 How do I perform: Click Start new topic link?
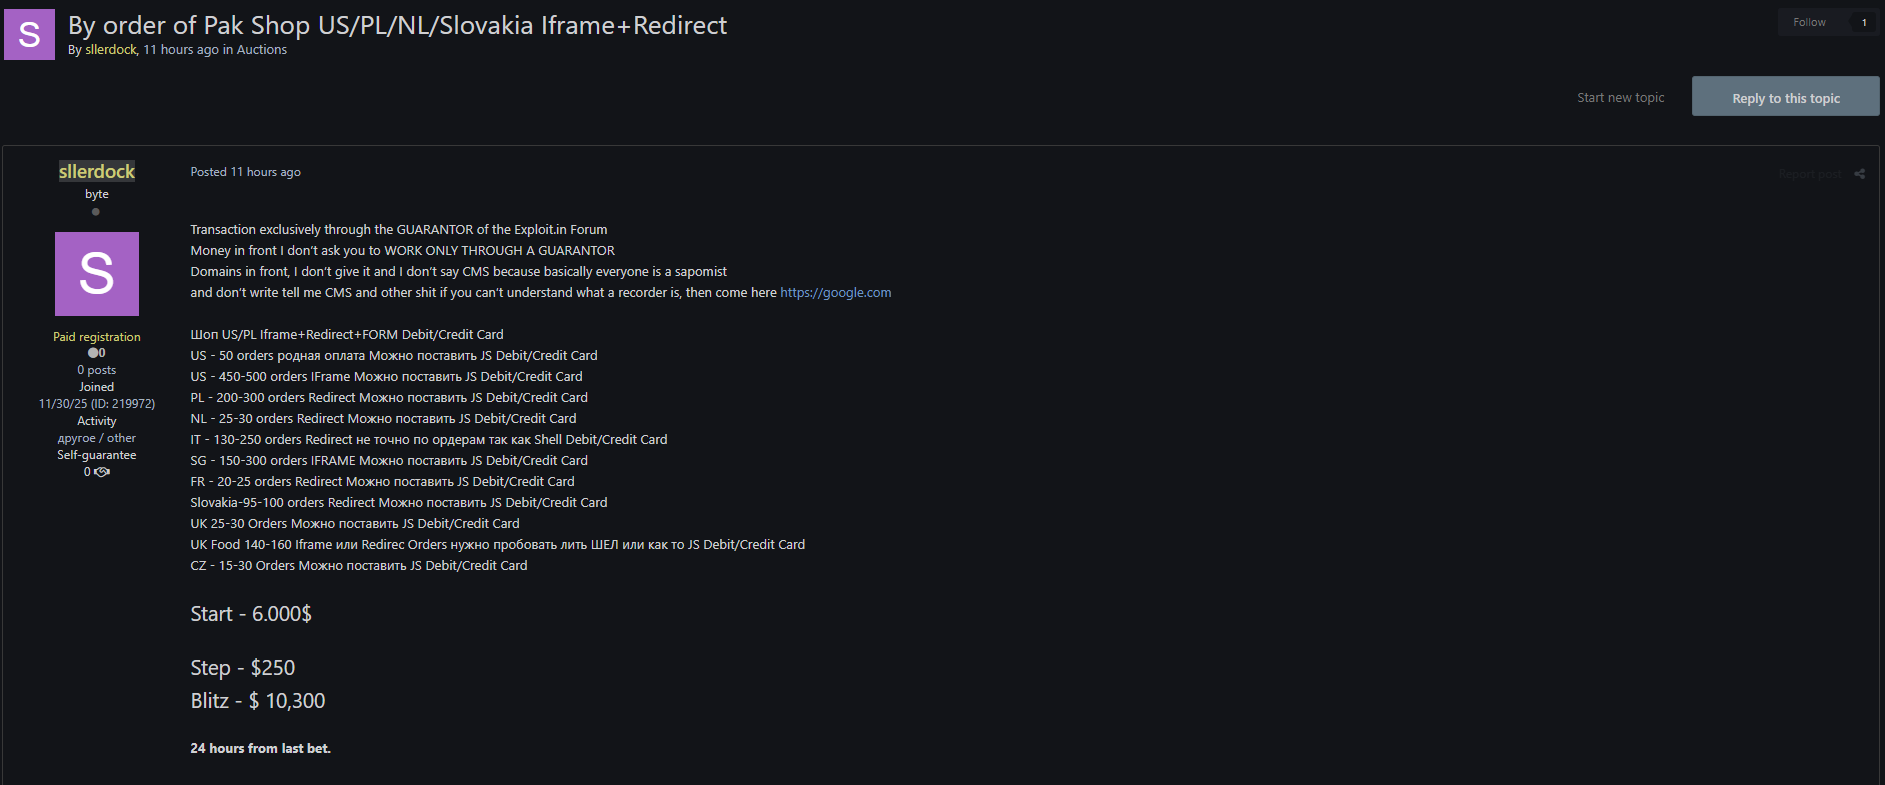tap(1620, 98)
